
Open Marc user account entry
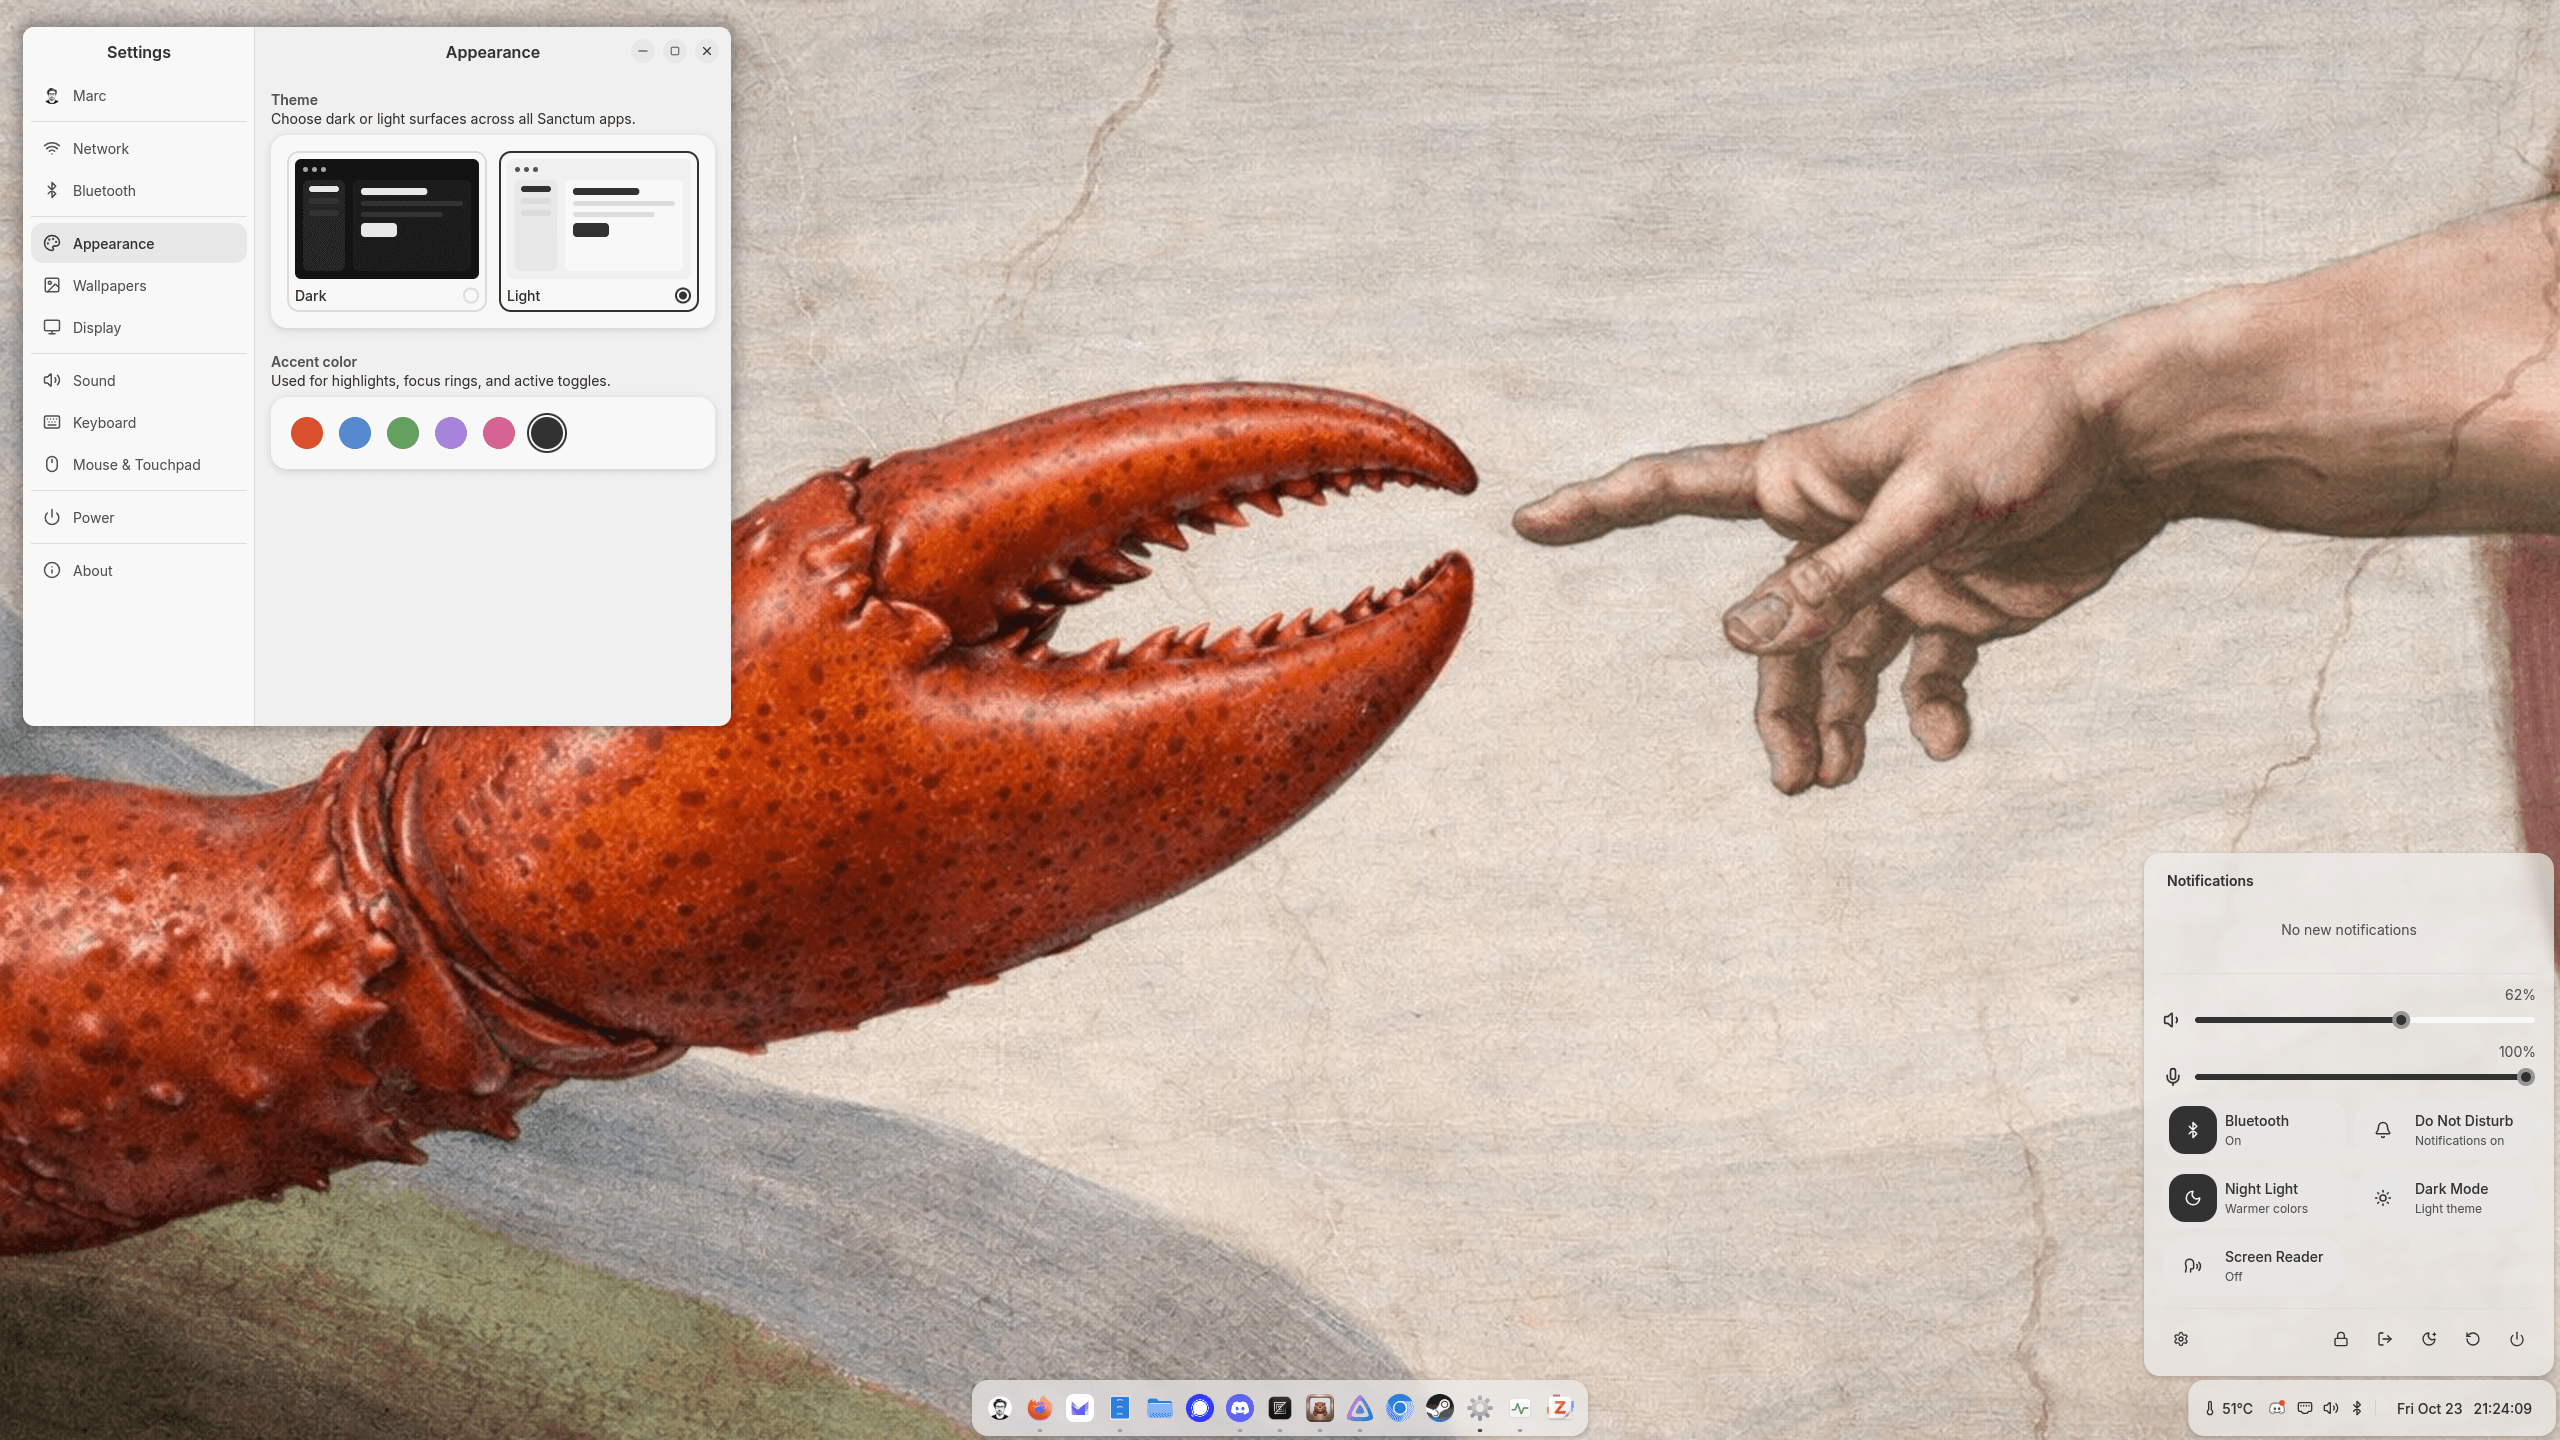click(x=139, y=96)
